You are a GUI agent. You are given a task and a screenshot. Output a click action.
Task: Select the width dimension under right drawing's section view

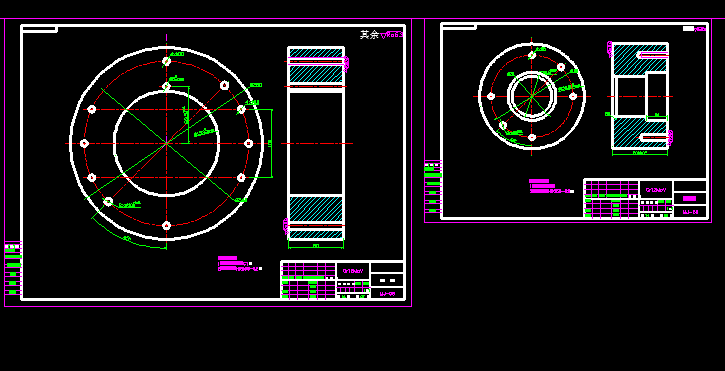point(640,153)
